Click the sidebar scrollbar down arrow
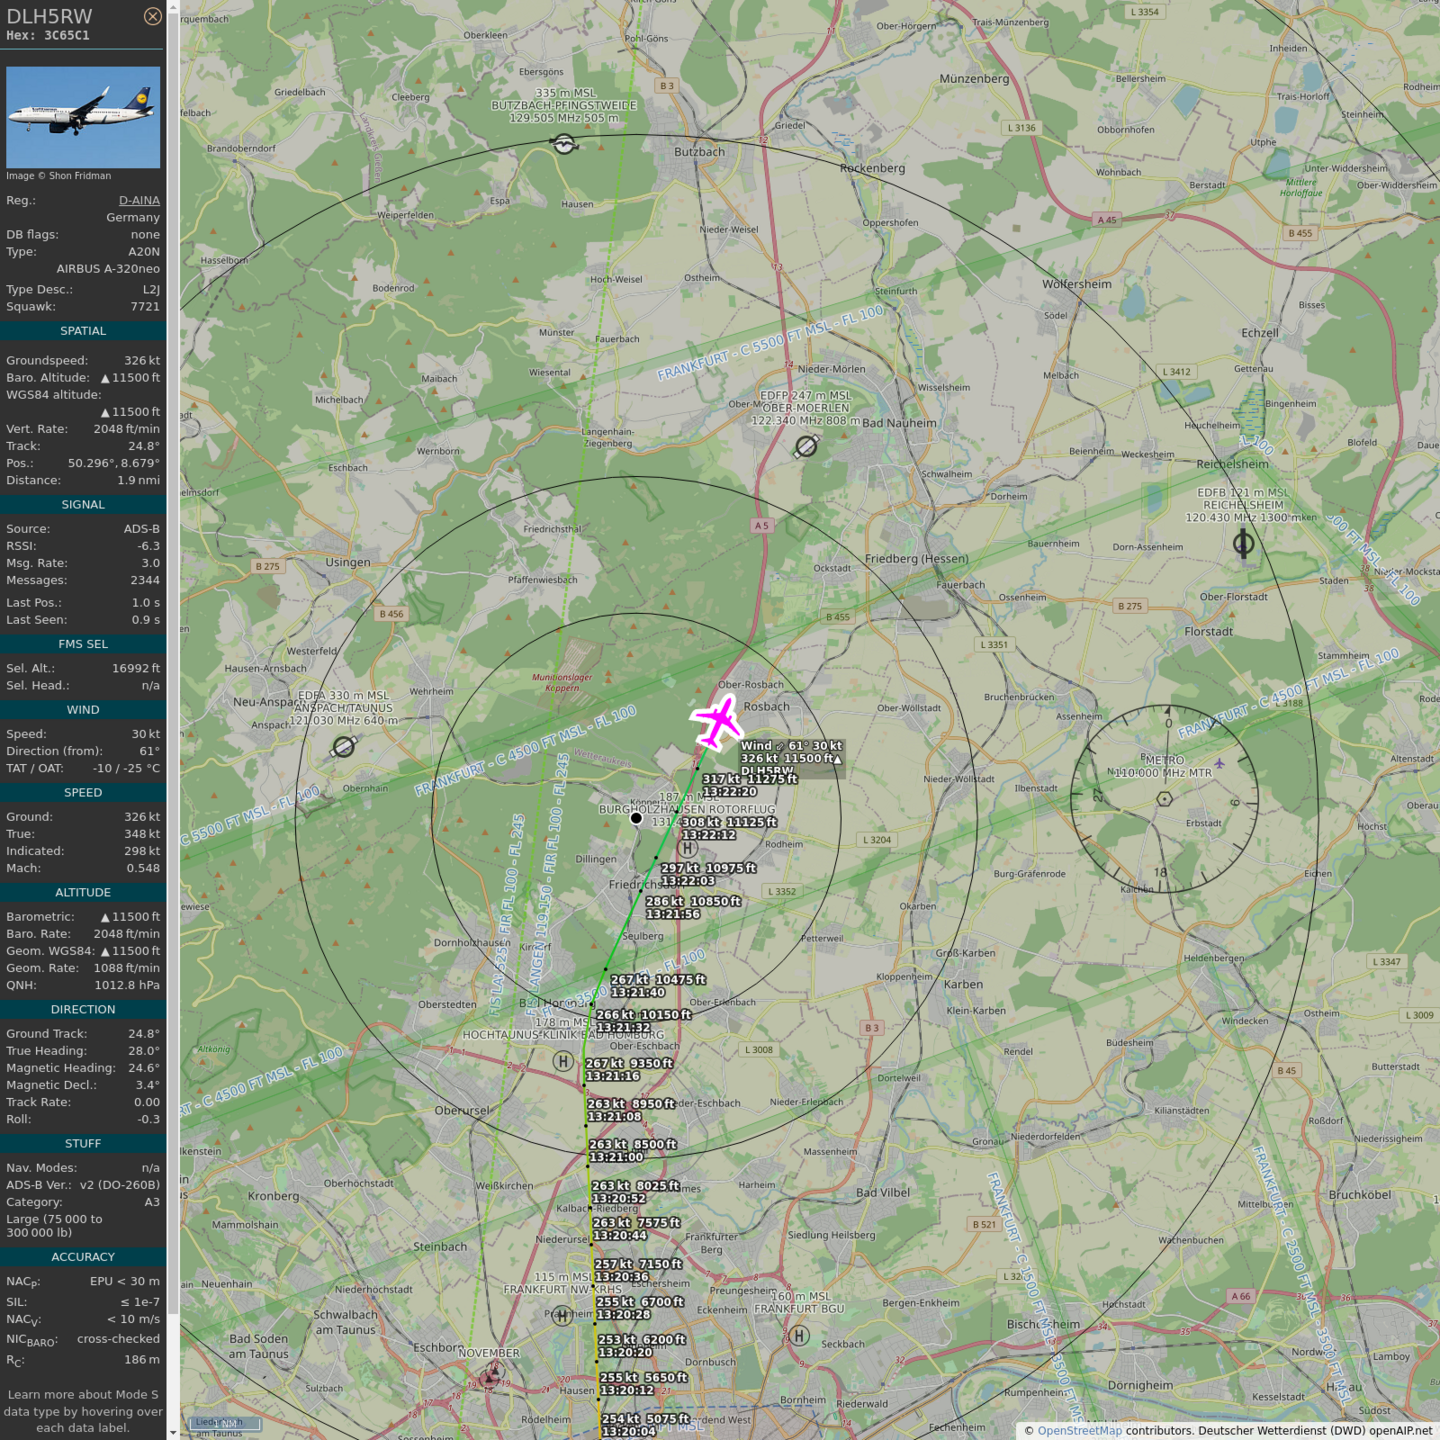This screenshot has width=1440, height=1440. (x=173, y=1433)
